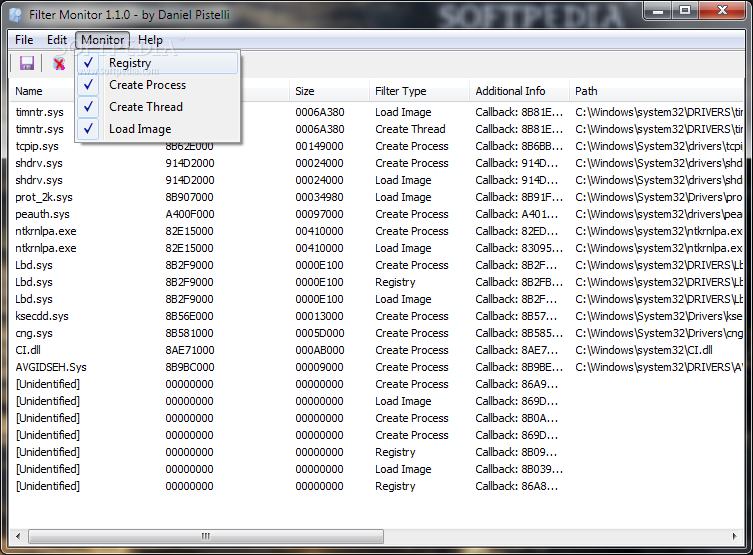Viewport: 753px width, 555px height.
Task: Click the horizontal scrollbar right arrow
Action: (x=735, y=536)
